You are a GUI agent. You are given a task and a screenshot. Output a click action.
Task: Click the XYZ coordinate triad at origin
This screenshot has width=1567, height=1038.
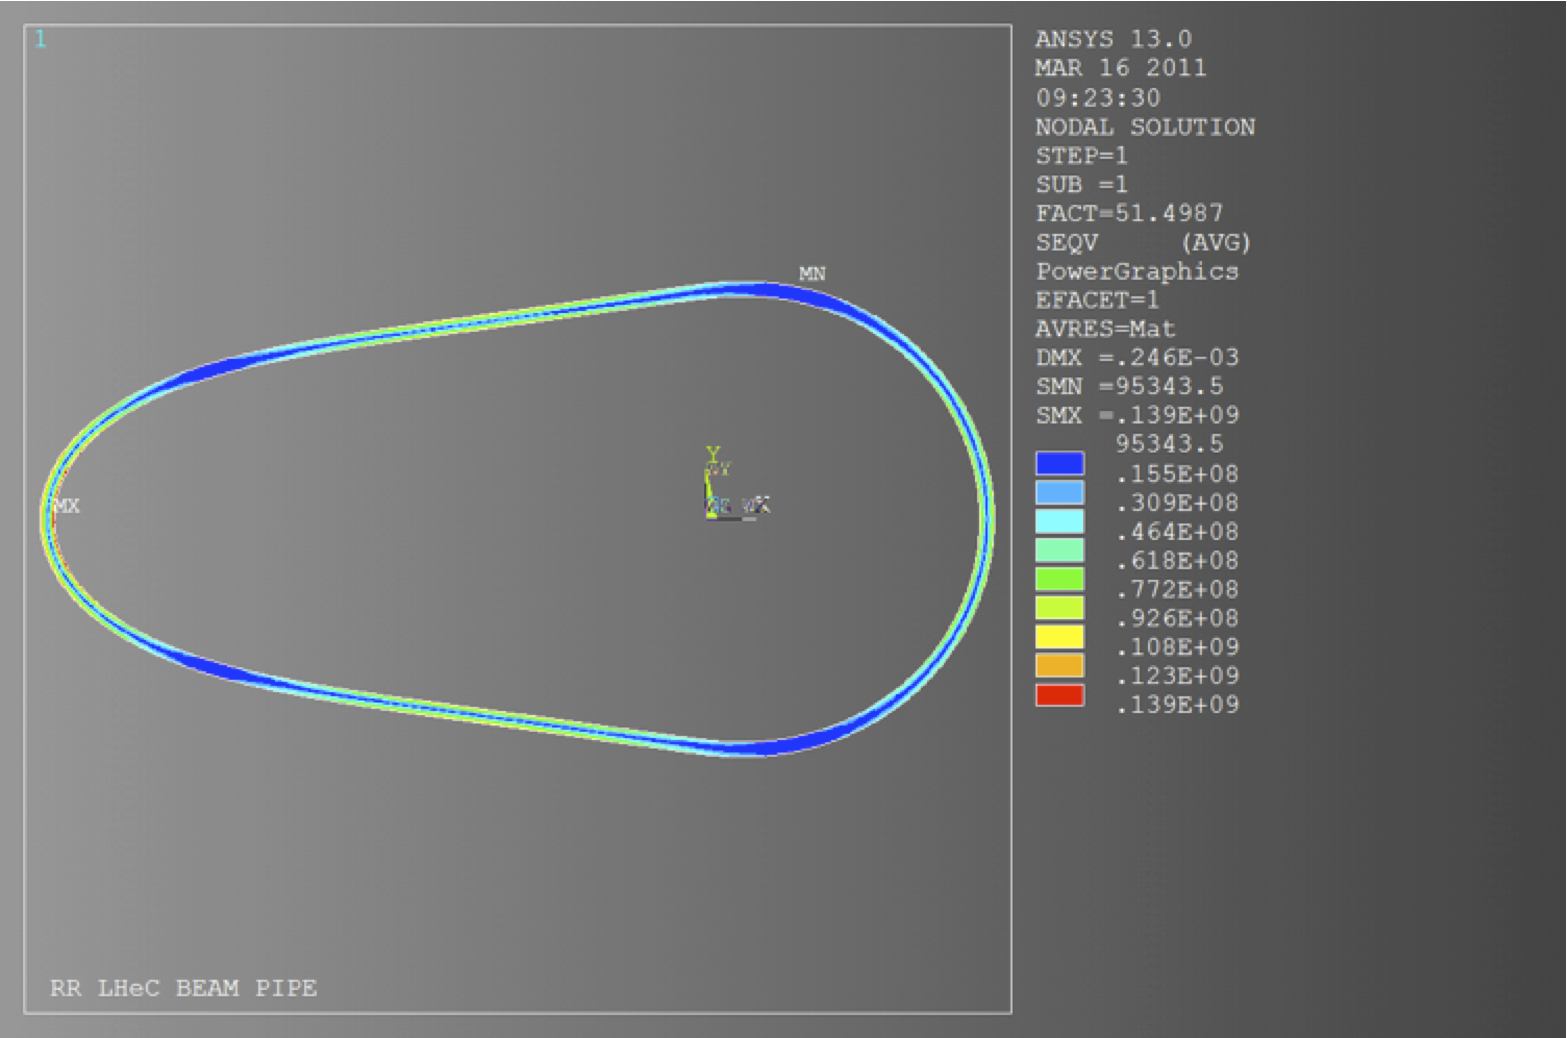pyautogui.click(x=725, y=490)
